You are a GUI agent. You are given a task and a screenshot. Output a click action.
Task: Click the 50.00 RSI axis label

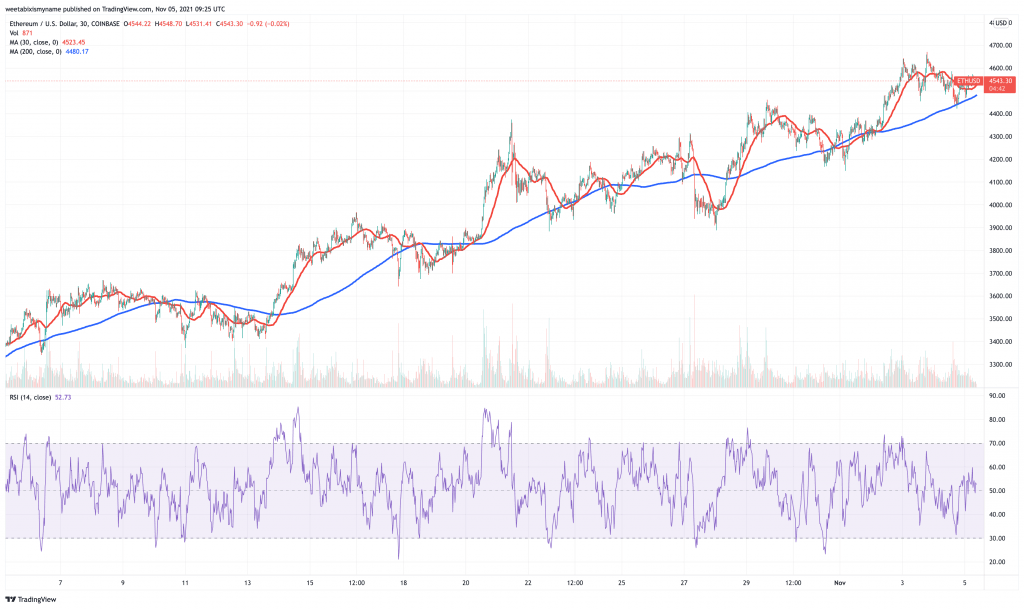pyautogui.click(x=997, y=491)
